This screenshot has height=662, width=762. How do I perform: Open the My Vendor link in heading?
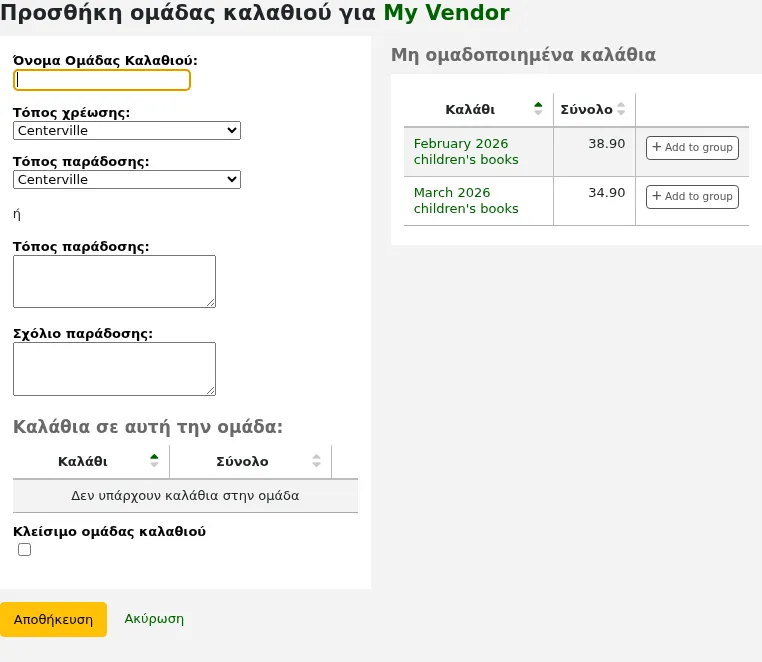click(447, 12)
